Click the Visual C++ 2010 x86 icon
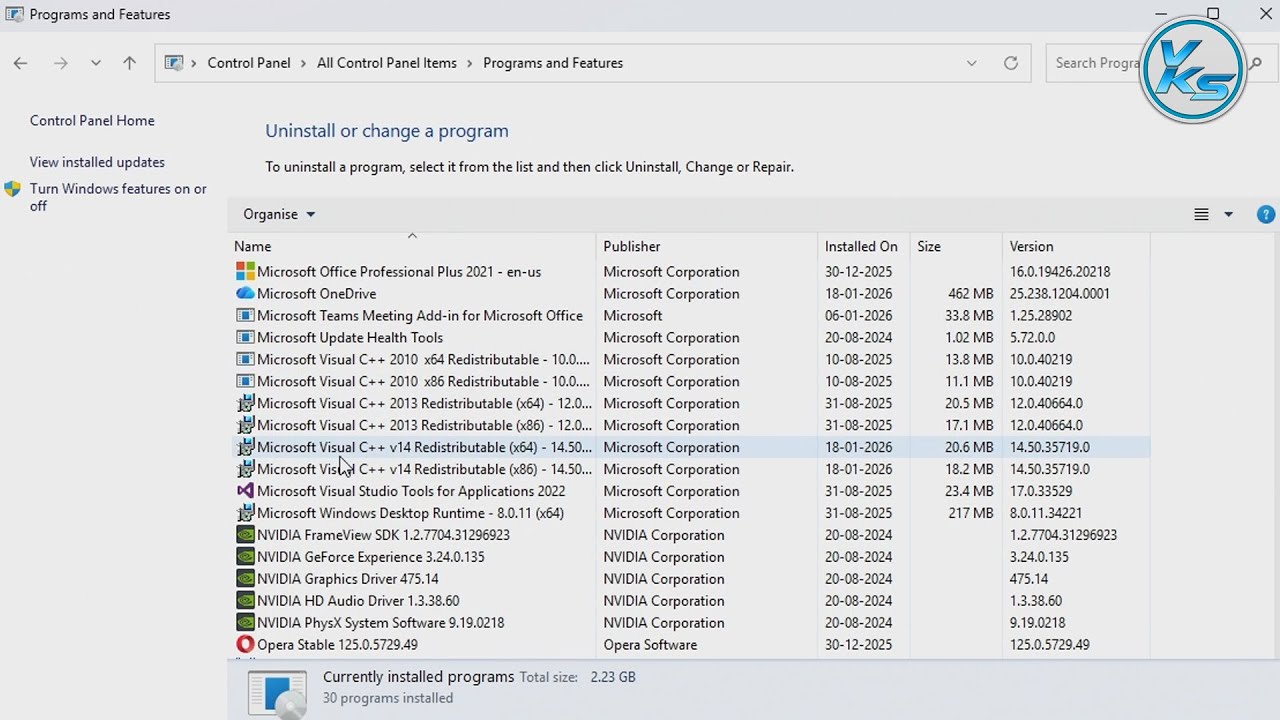The height and width of the screenshot is (720, 1280). tap(245, 382)
